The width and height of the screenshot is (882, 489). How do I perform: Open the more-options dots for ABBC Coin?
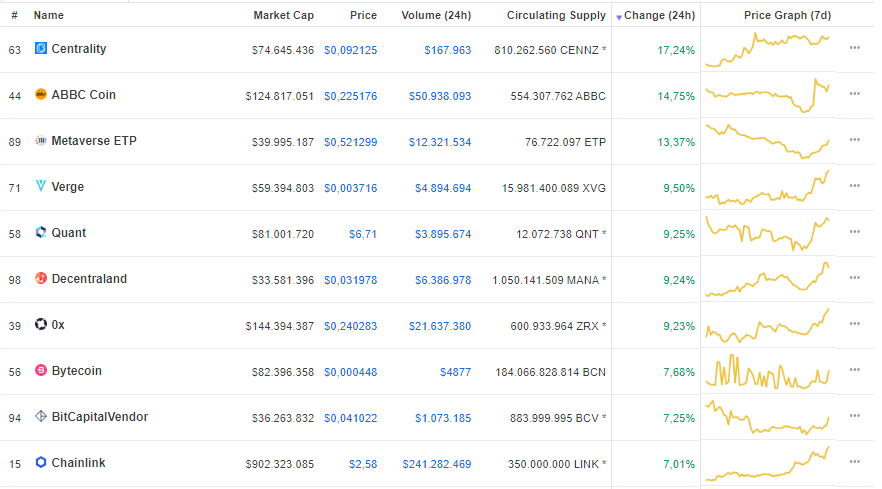click(x=854, y=94)
